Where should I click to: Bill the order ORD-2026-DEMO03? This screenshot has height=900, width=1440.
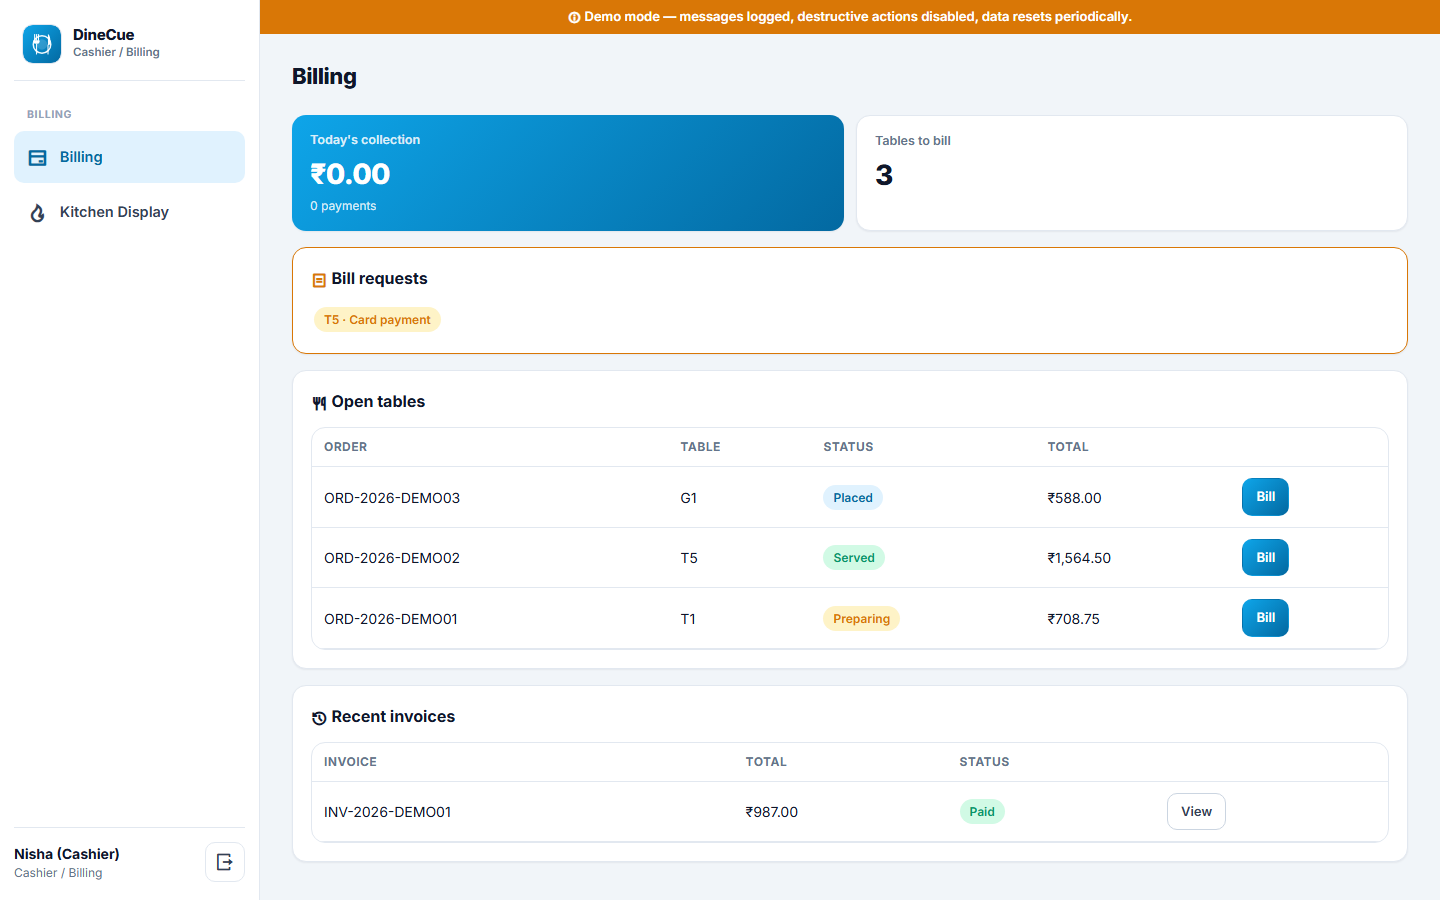(x=1265, y=497)
